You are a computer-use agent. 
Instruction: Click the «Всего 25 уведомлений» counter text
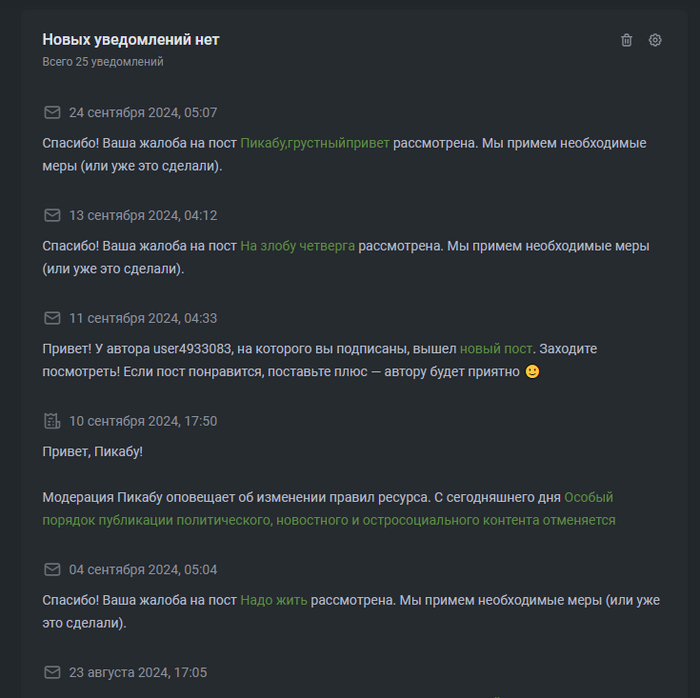coord(103,62)
